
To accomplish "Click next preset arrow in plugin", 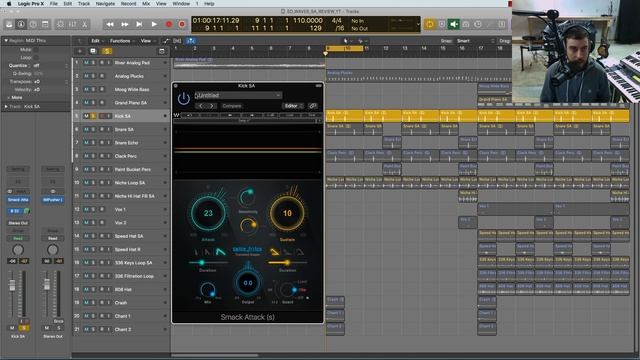I will pyautogui.click(x=211, y=106).
